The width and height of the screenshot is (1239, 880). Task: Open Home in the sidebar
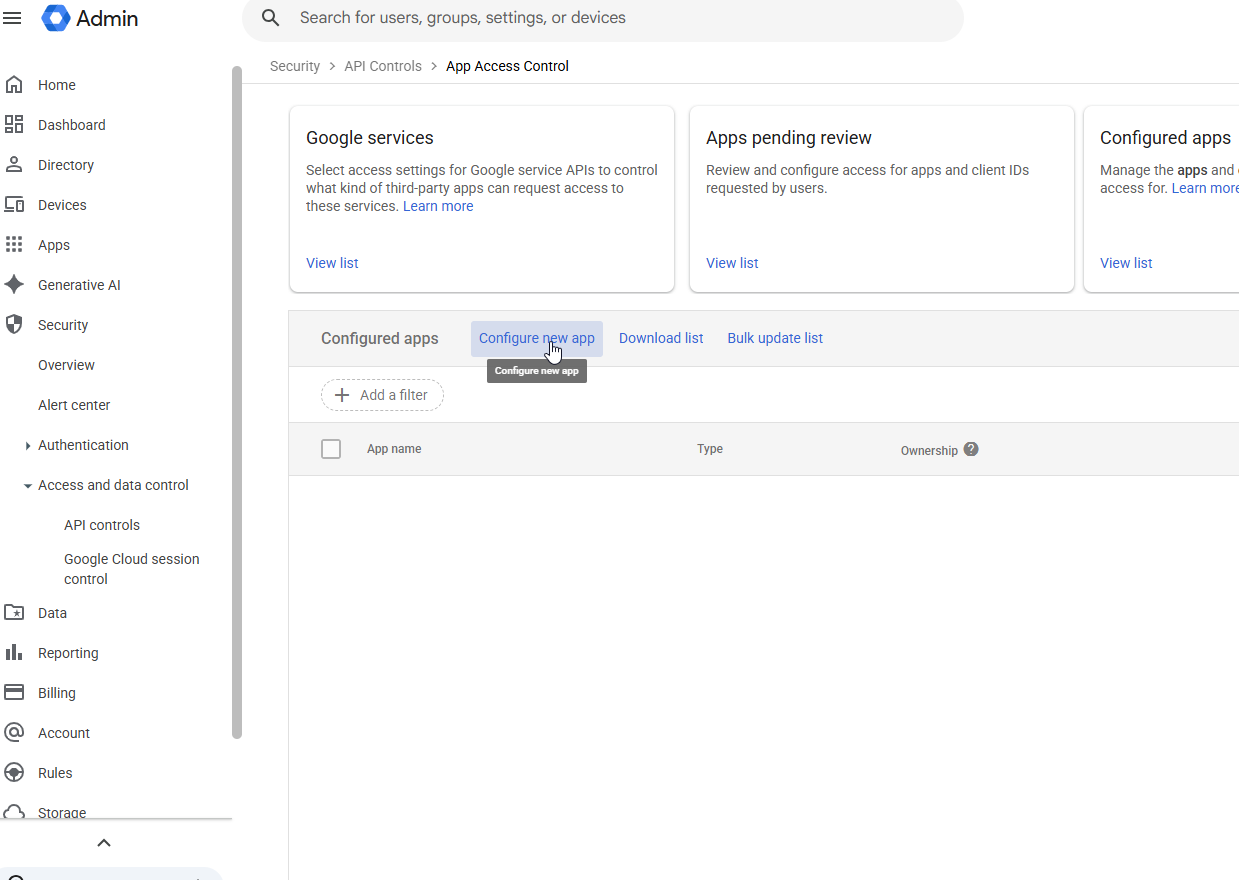(x=57, y=85)
